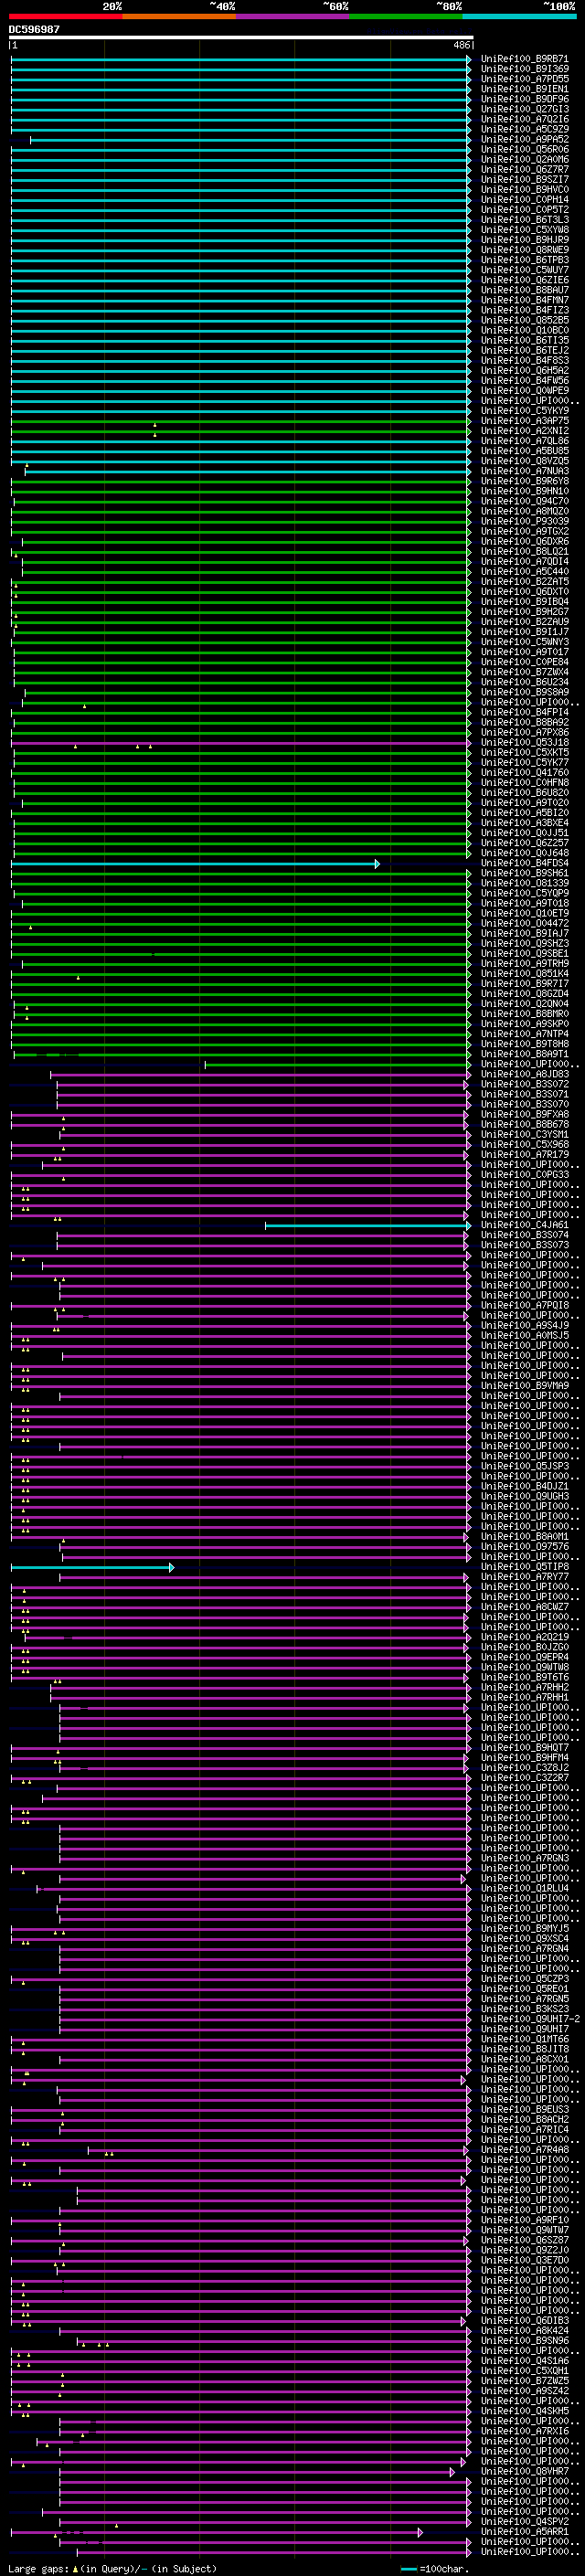The image size is (585, 2576).
Task: Select hit label UniRef100_A7PQI8
Action: point(525,1305)
